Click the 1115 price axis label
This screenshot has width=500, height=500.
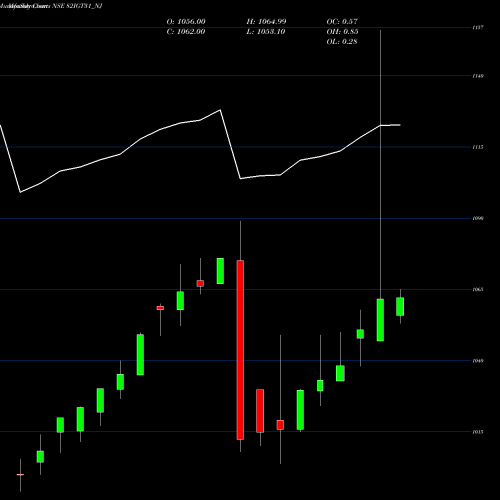(478, 147)
